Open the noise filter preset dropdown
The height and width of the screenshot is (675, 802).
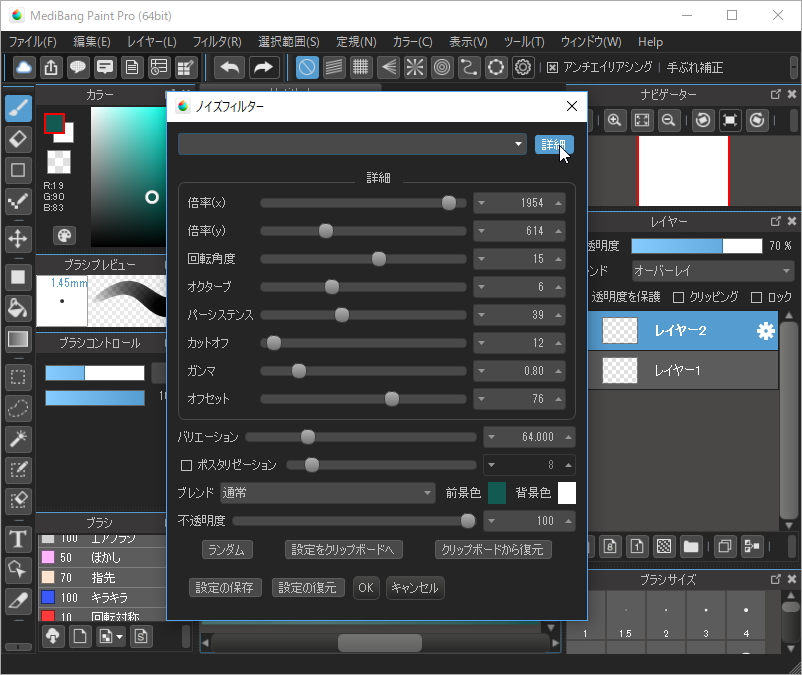tap(352, 144)
